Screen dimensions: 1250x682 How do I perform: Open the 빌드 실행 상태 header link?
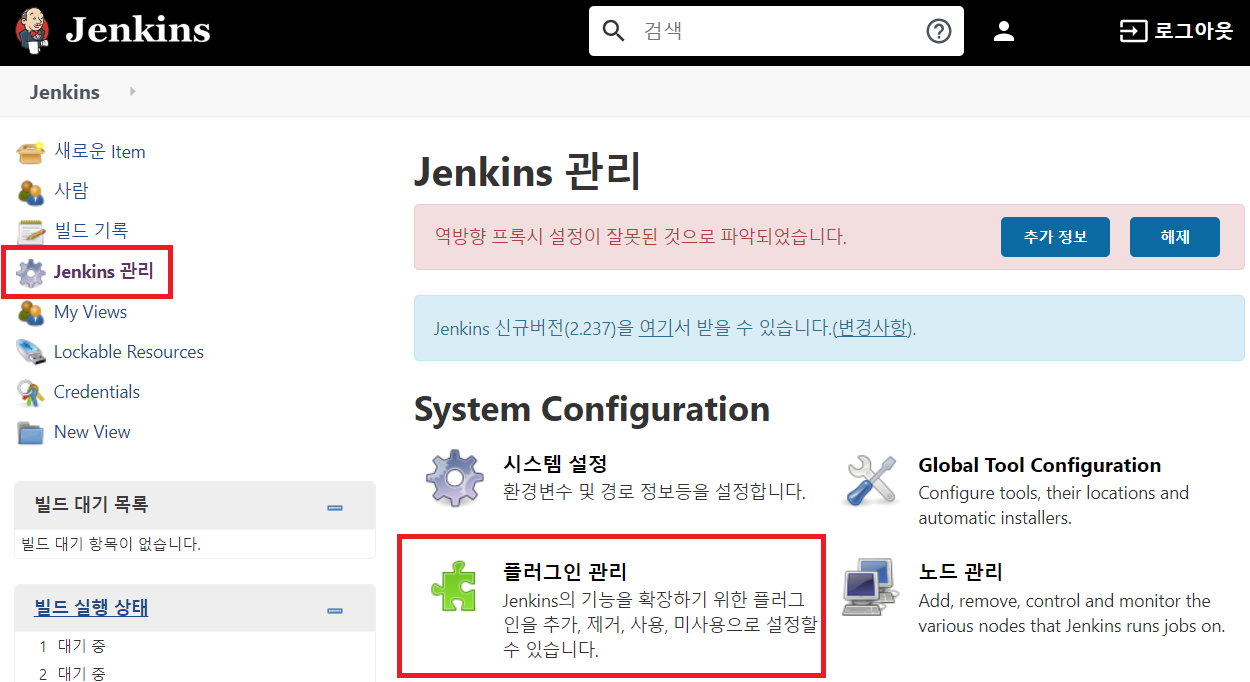91,608
